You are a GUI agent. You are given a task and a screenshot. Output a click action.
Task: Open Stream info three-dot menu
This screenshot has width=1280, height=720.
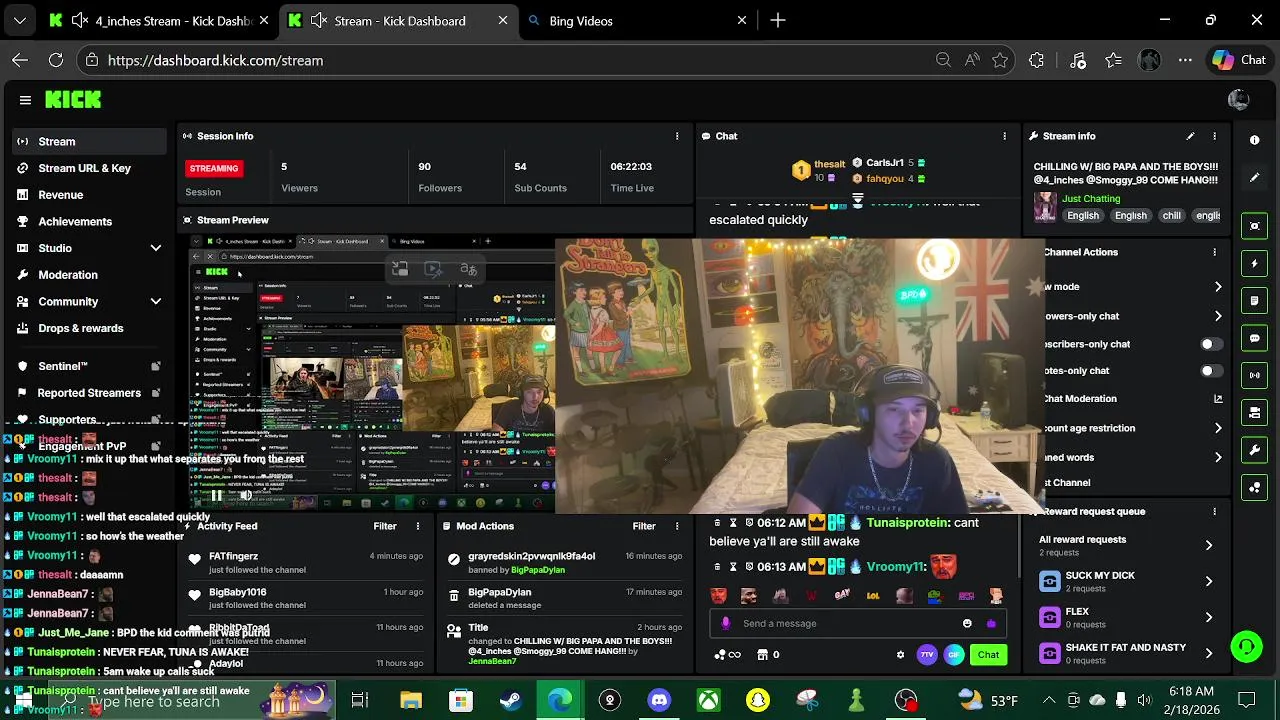pos(1215,136)
